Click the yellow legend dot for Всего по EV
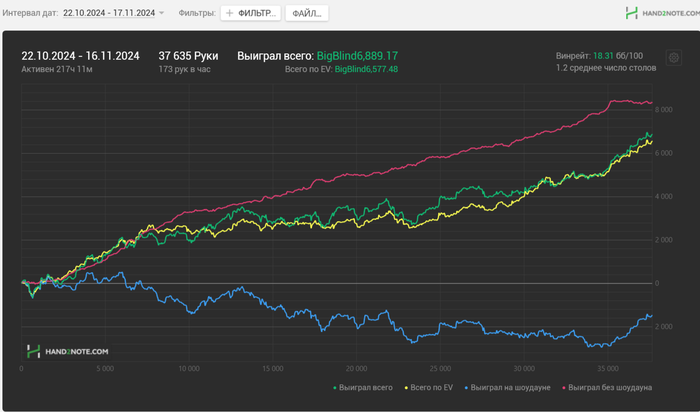This screenshot has height=412, width=700. 406,388
